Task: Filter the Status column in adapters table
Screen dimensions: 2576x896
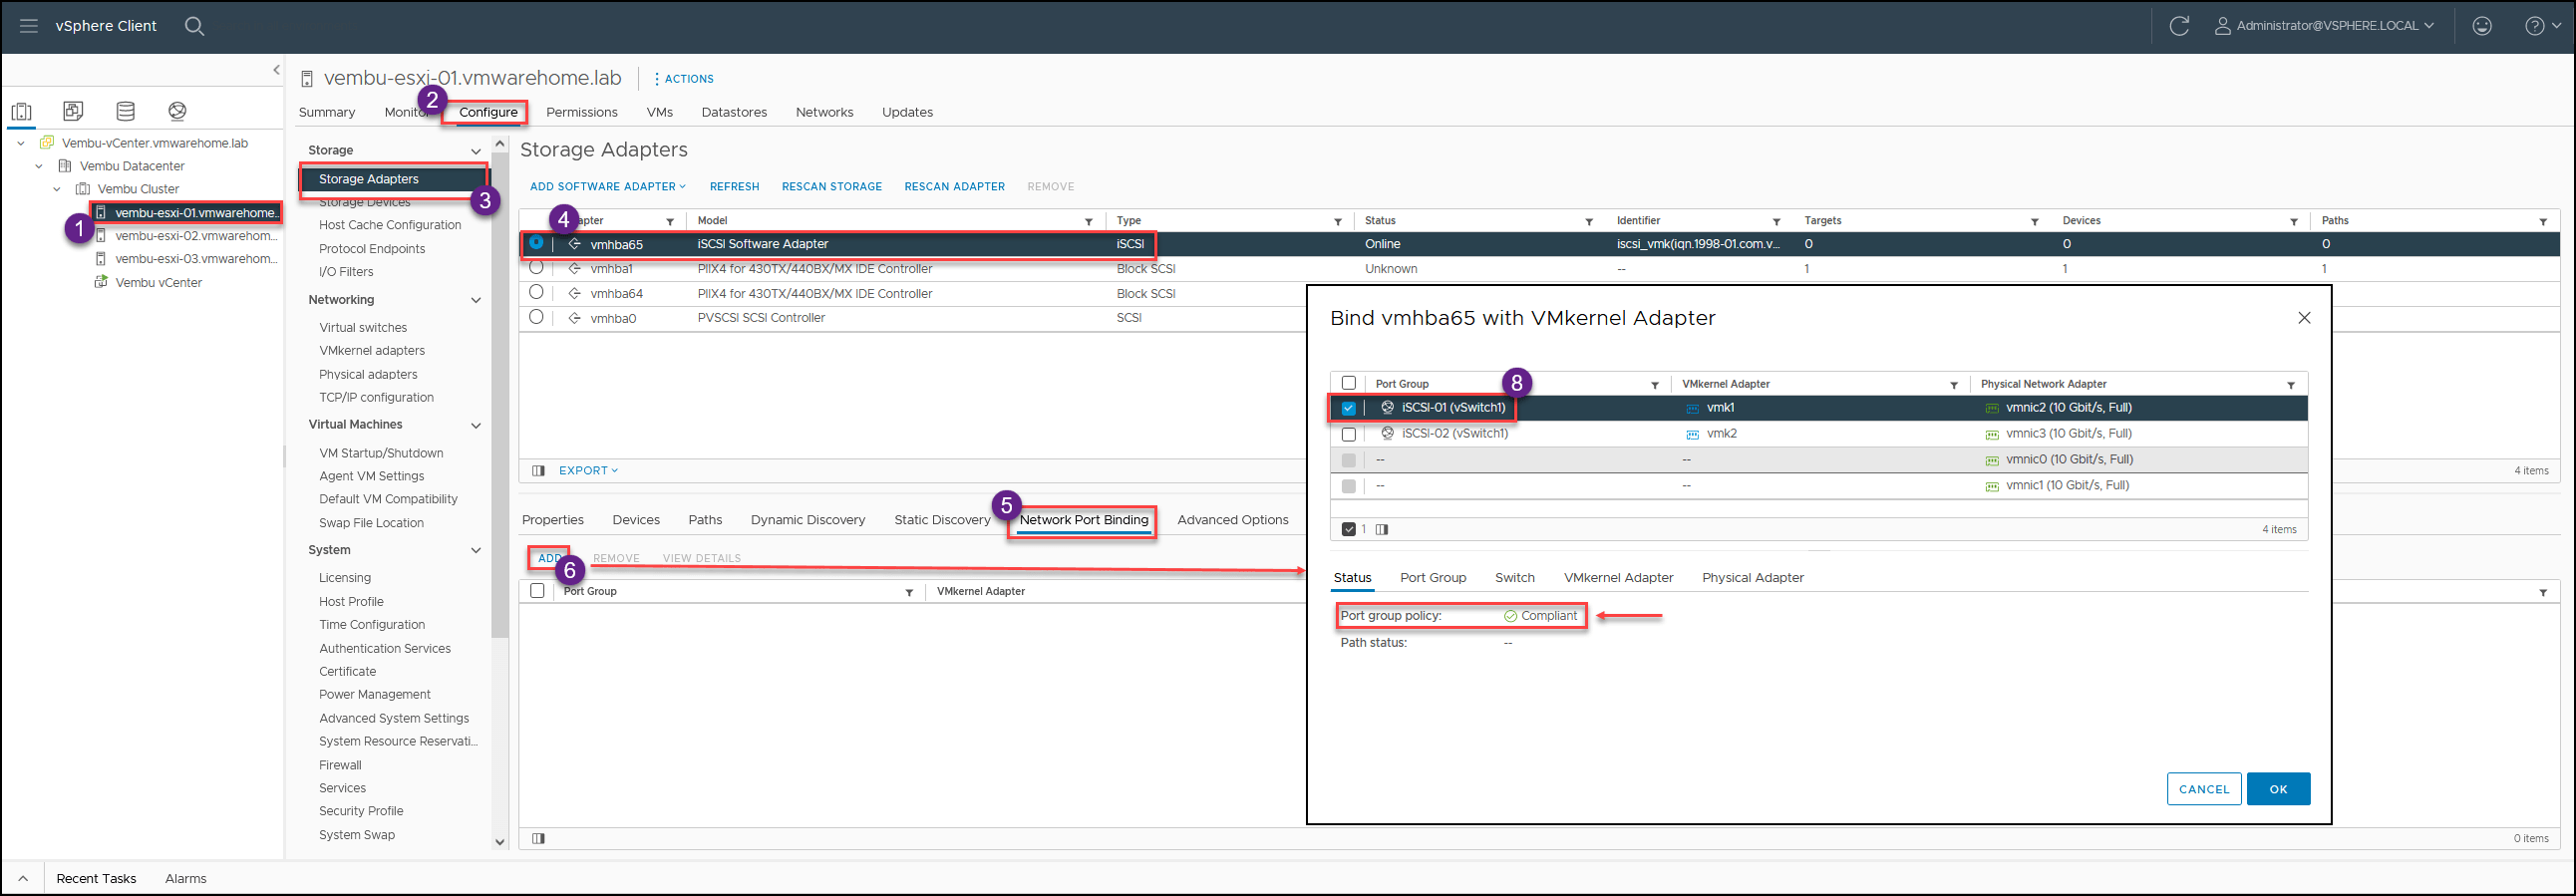Action: point(1589,221)
